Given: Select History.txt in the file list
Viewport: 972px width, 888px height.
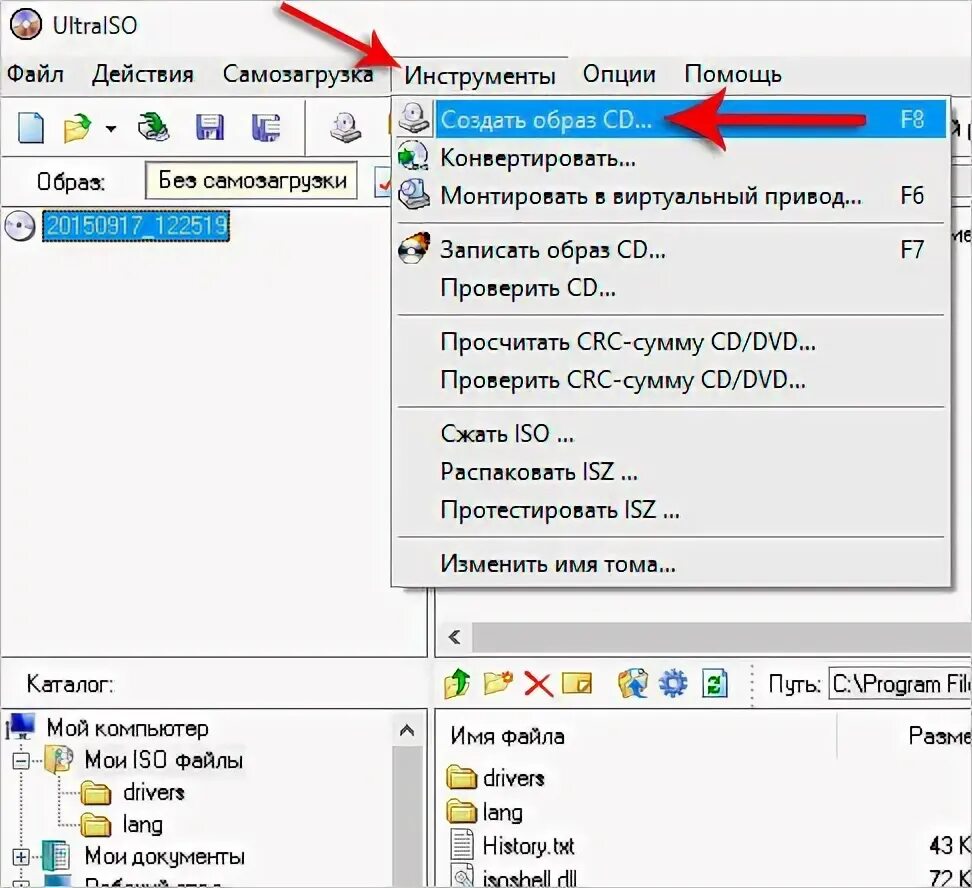Looking at the screenshot, I should (528, 846).
